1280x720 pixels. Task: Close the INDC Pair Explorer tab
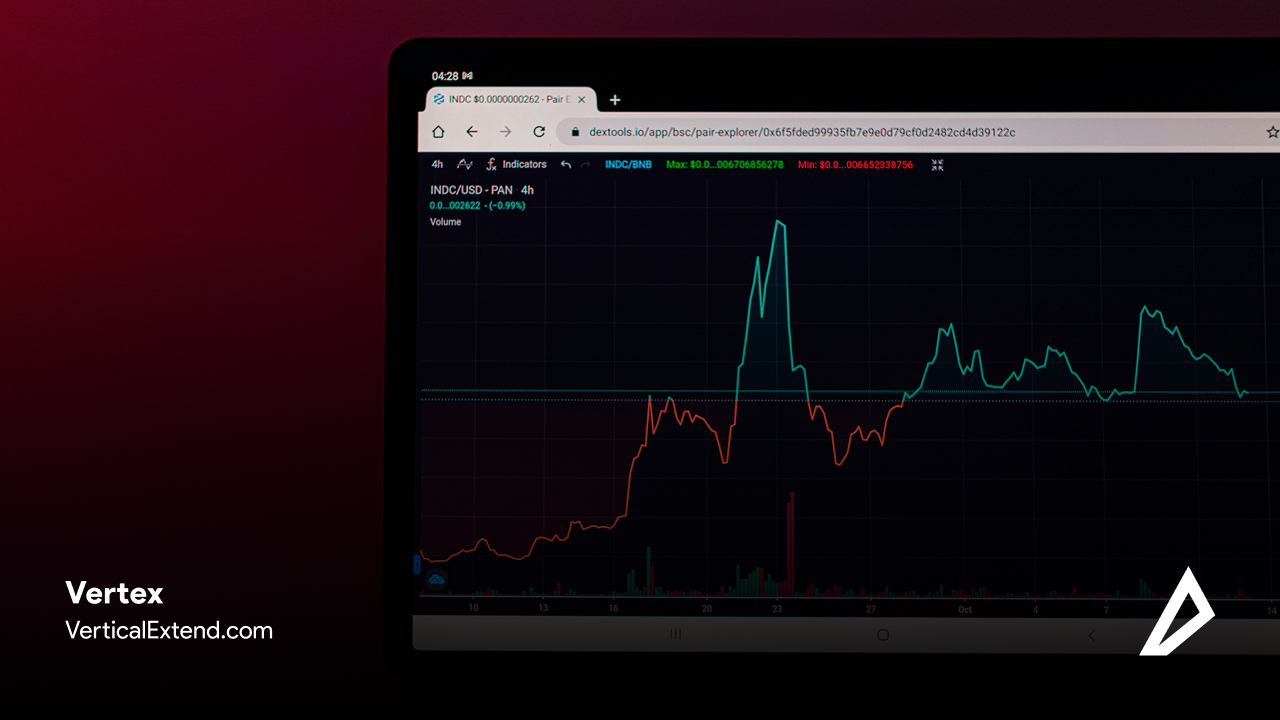click(x=582, y=100)
